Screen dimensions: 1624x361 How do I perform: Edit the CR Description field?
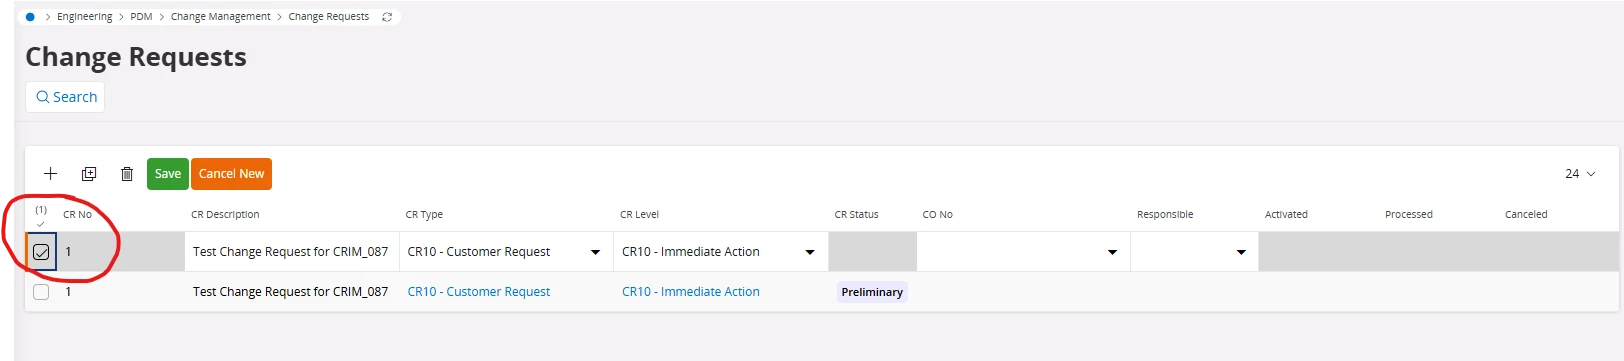coord(291,252)
